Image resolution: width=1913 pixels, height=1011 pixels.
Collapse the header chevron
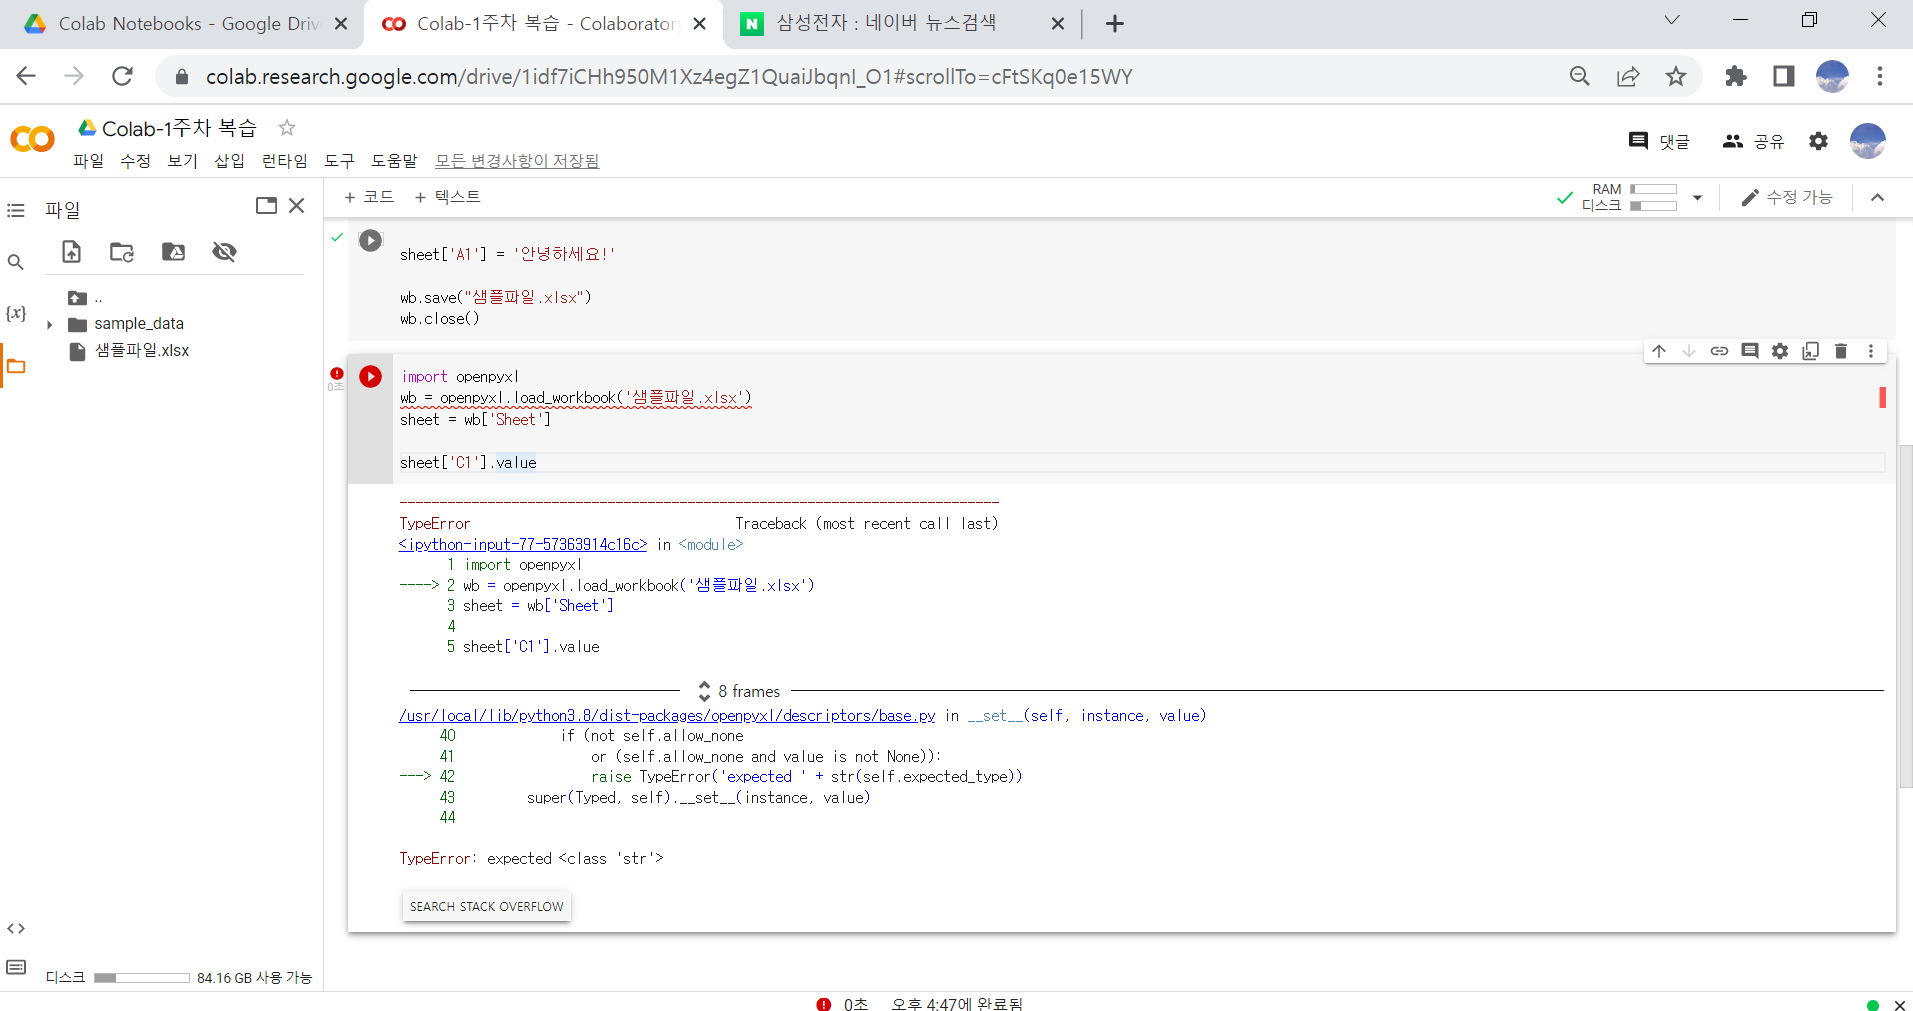(x=1877, y=197)
